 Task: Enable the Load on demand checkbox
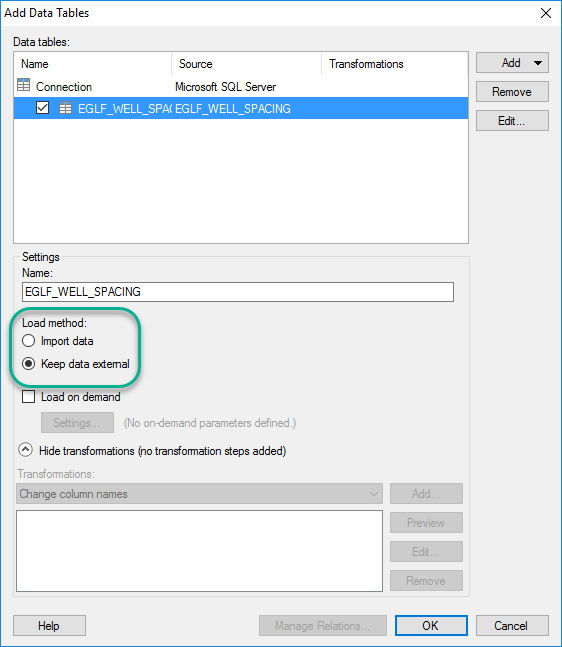point(28,397)
